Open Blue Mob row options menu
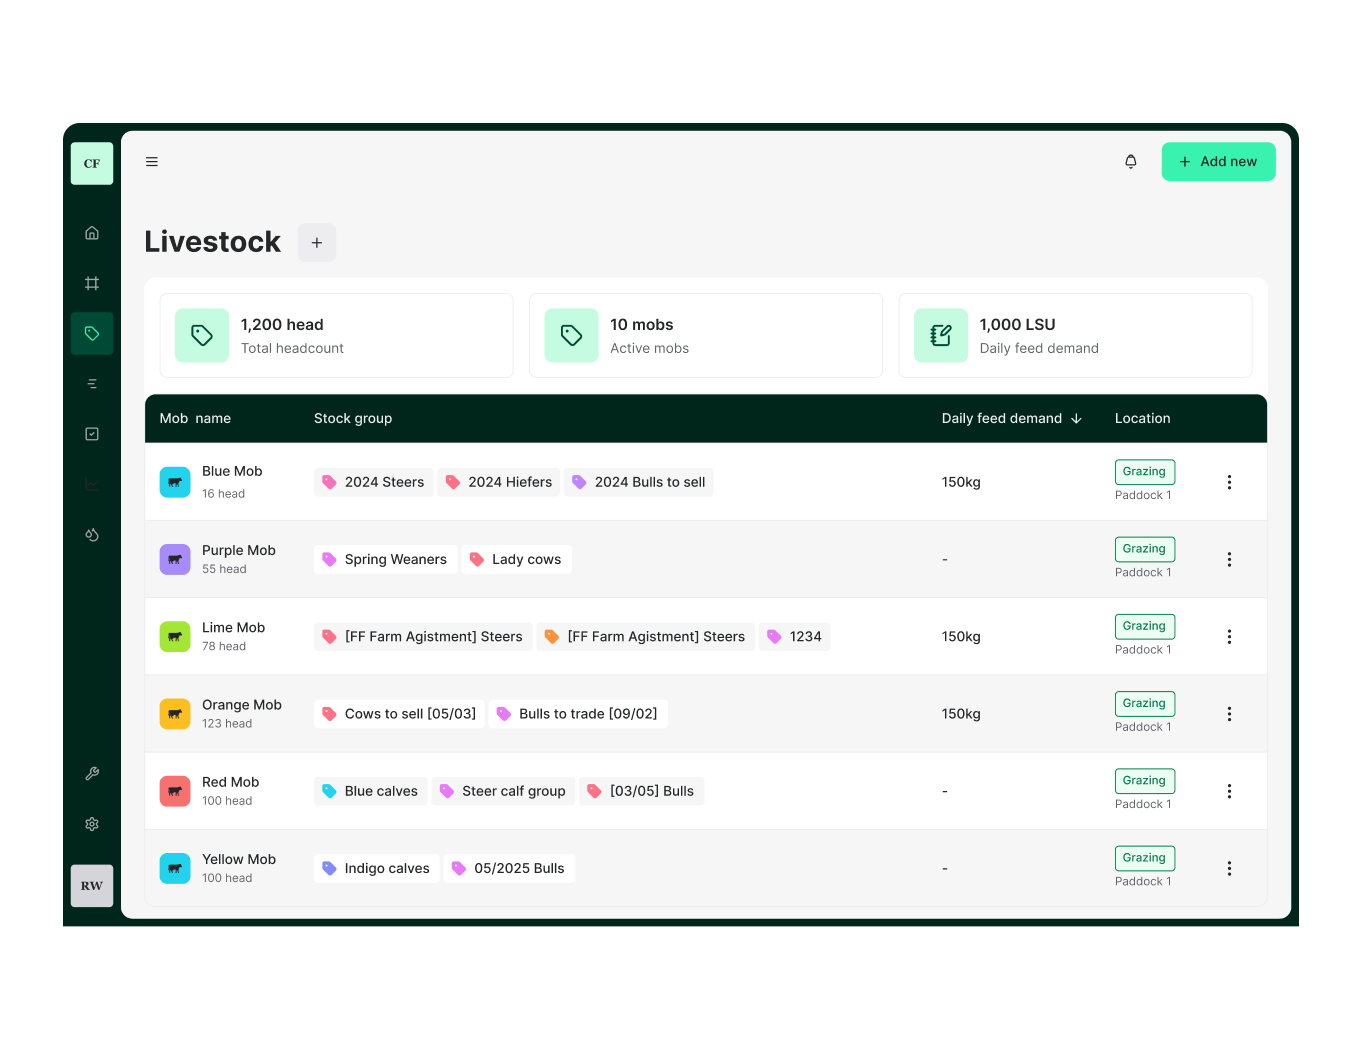This screenshot has width=1359, height=1050. 1229,482
